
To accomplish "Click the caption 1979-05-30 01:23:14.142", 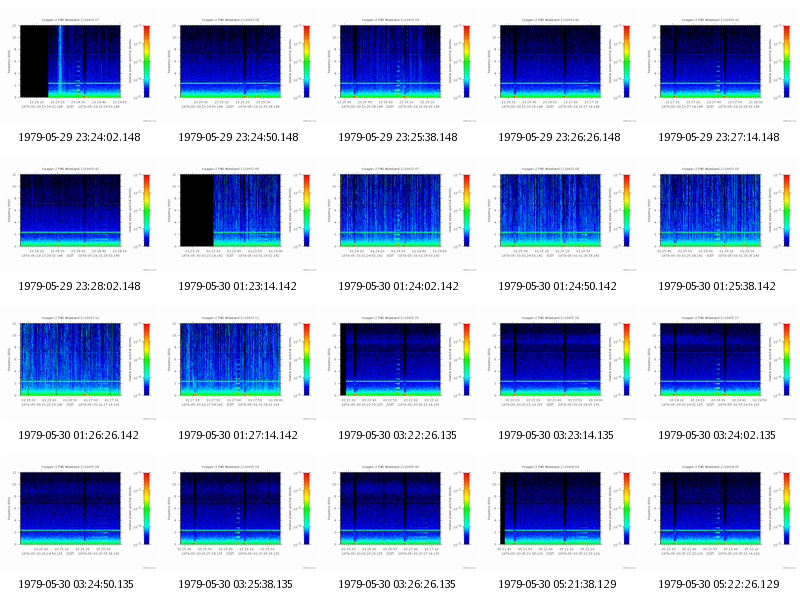I will coord(237,286).
